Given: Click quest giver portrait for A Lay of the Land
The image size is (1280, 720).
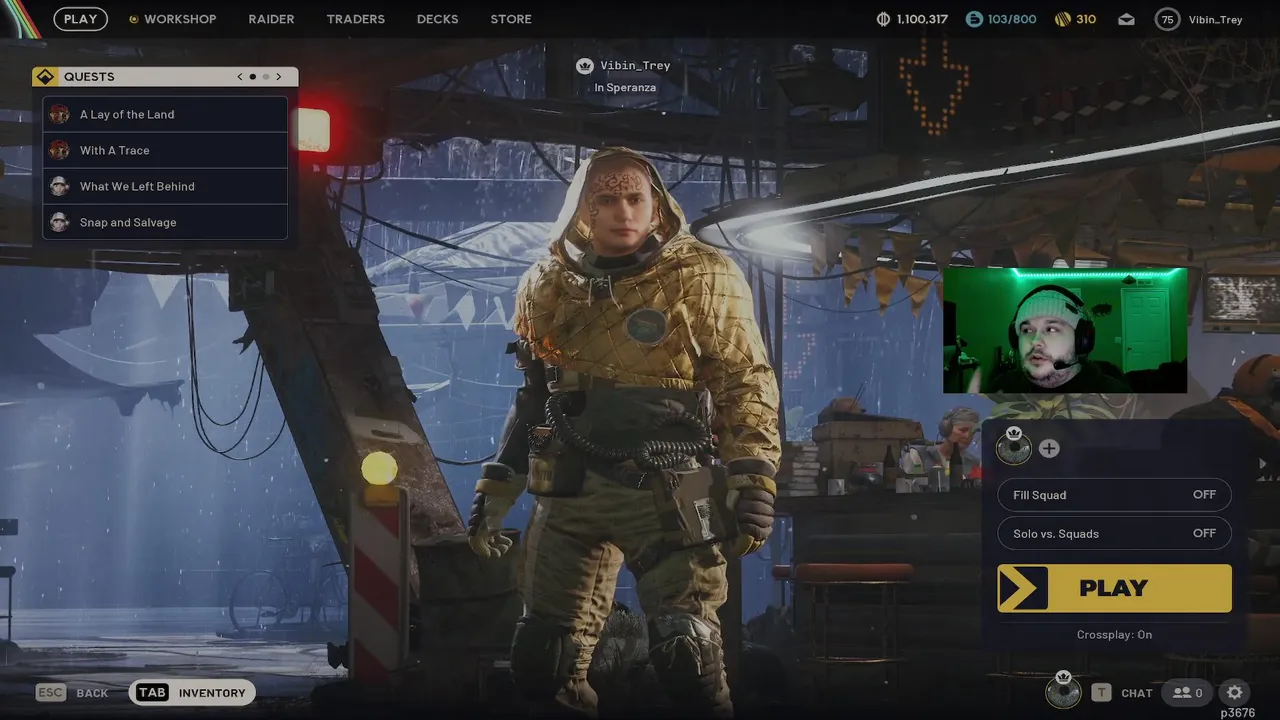Looking at the screenshot, I should 60,114.
